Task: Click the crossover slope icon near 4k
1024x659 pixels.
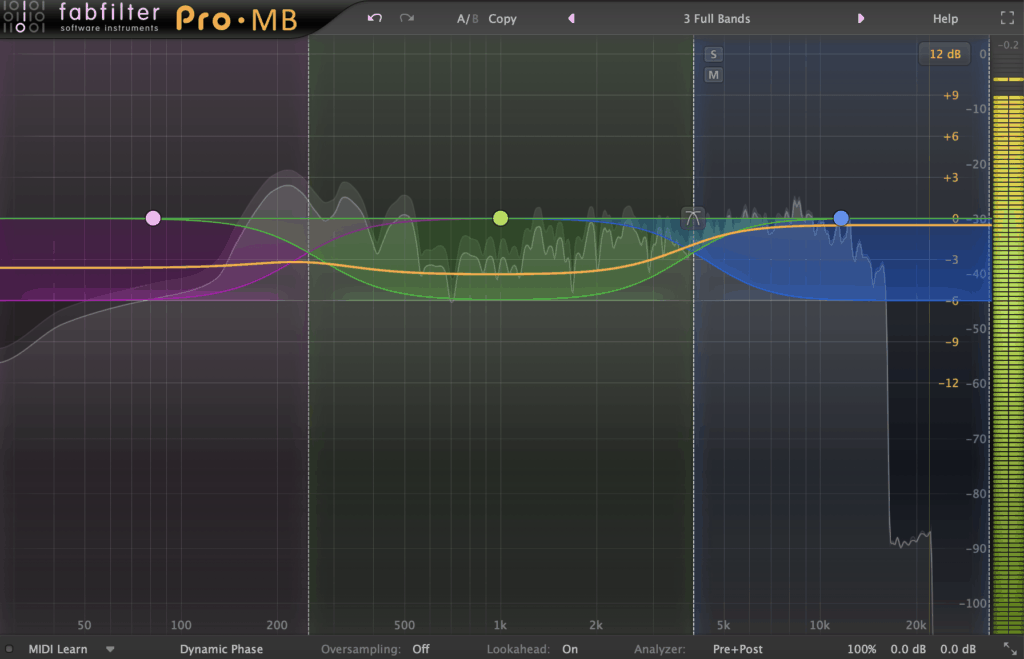Action: (693, 218)
